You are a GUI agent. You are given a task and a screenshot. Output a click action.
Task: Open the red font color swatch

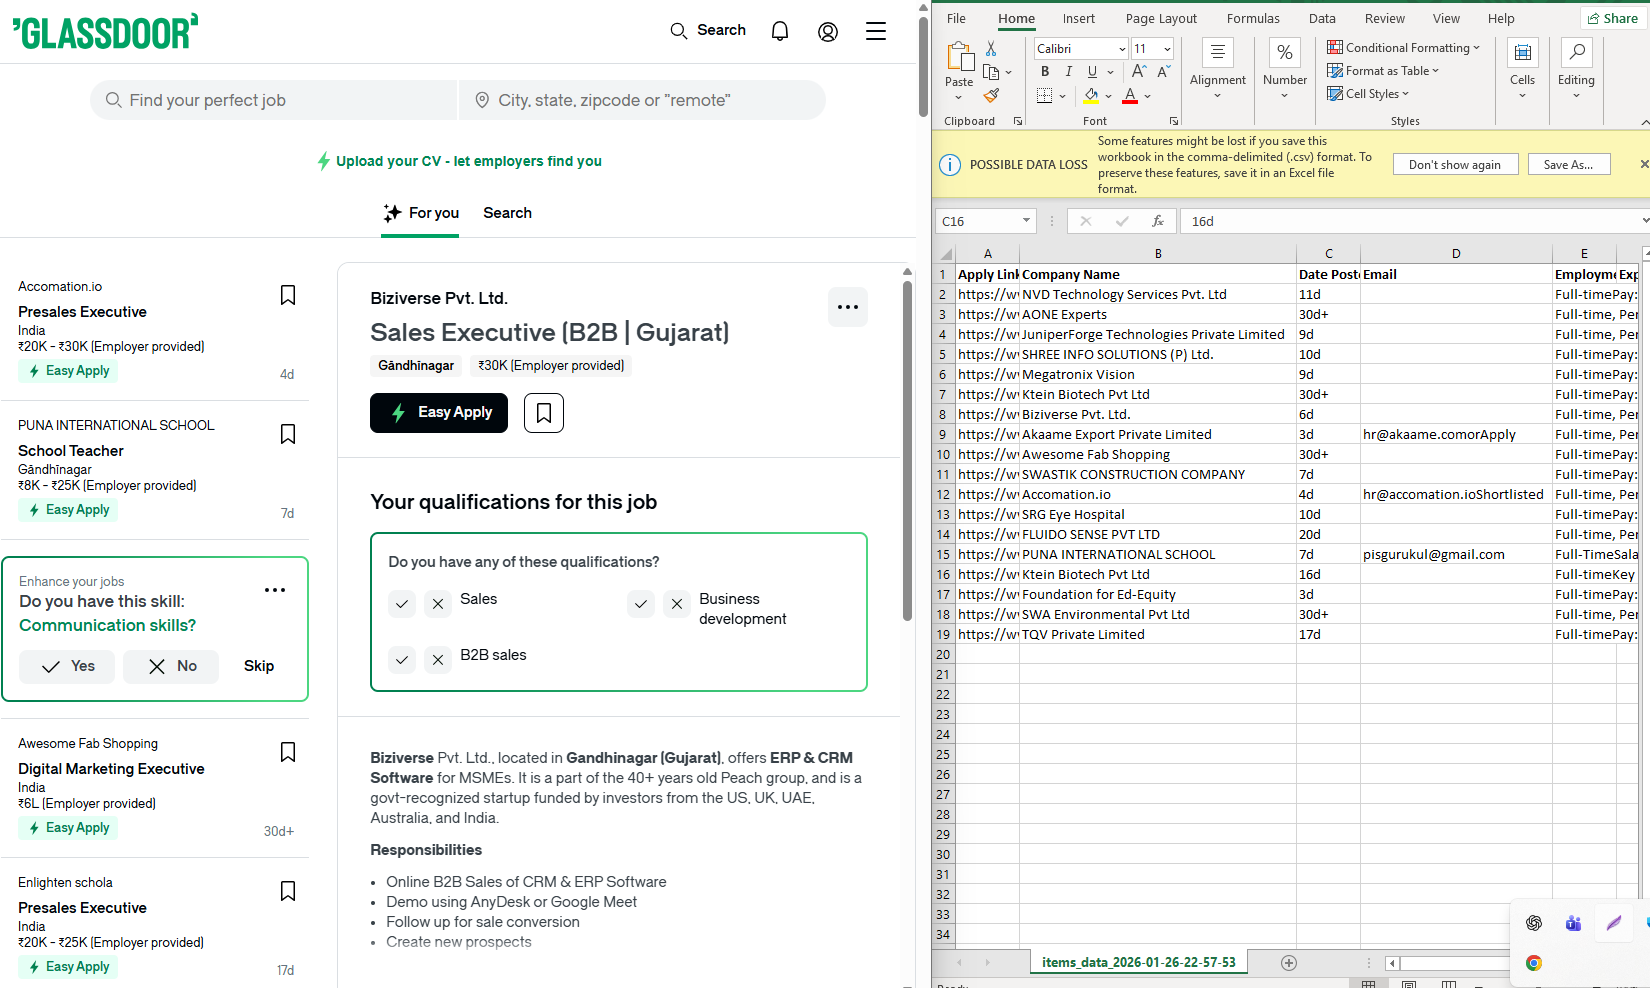click(x=1129, y=95)
